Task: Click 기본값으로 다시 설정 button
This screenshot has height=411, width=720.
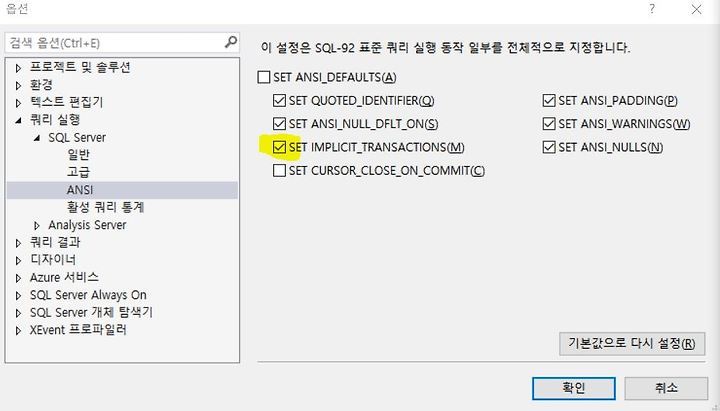Action: point(632,343)
